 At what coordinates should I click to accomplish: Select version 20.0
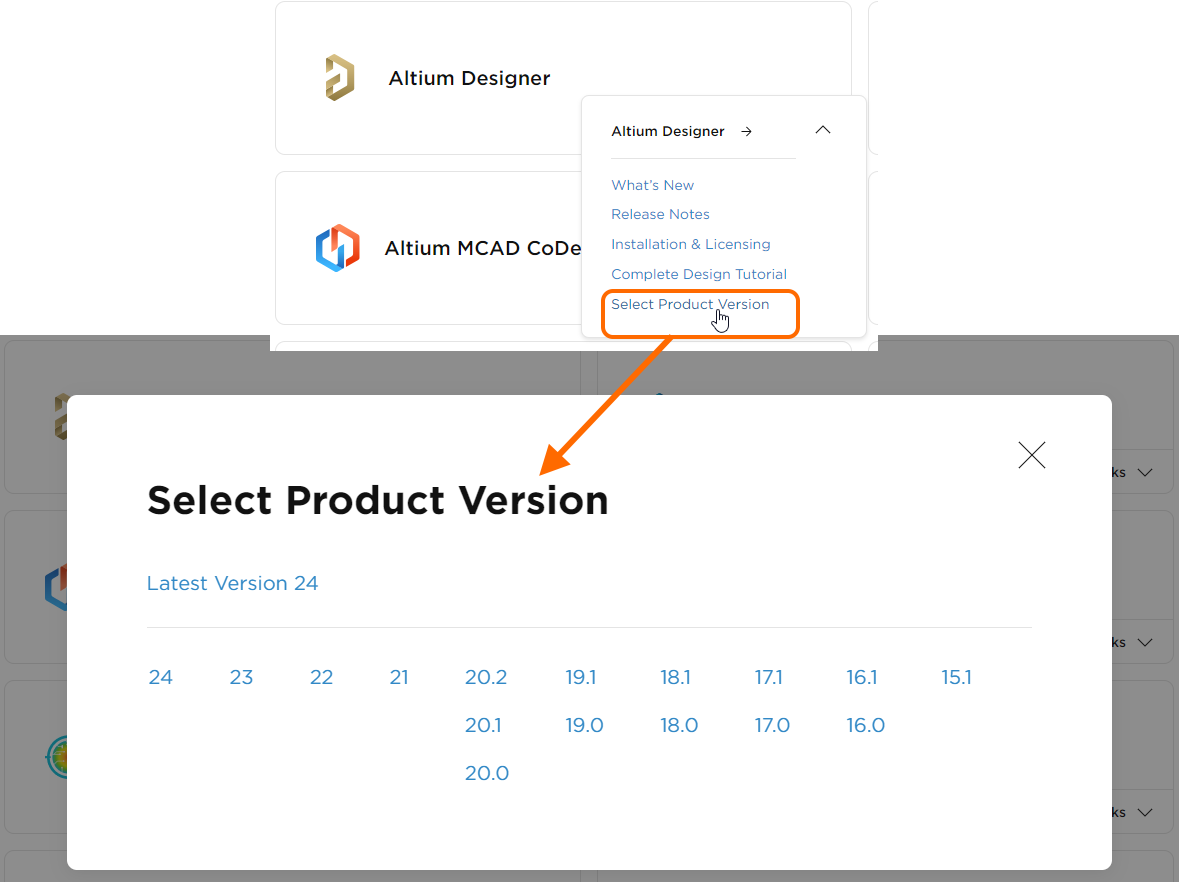486,774
